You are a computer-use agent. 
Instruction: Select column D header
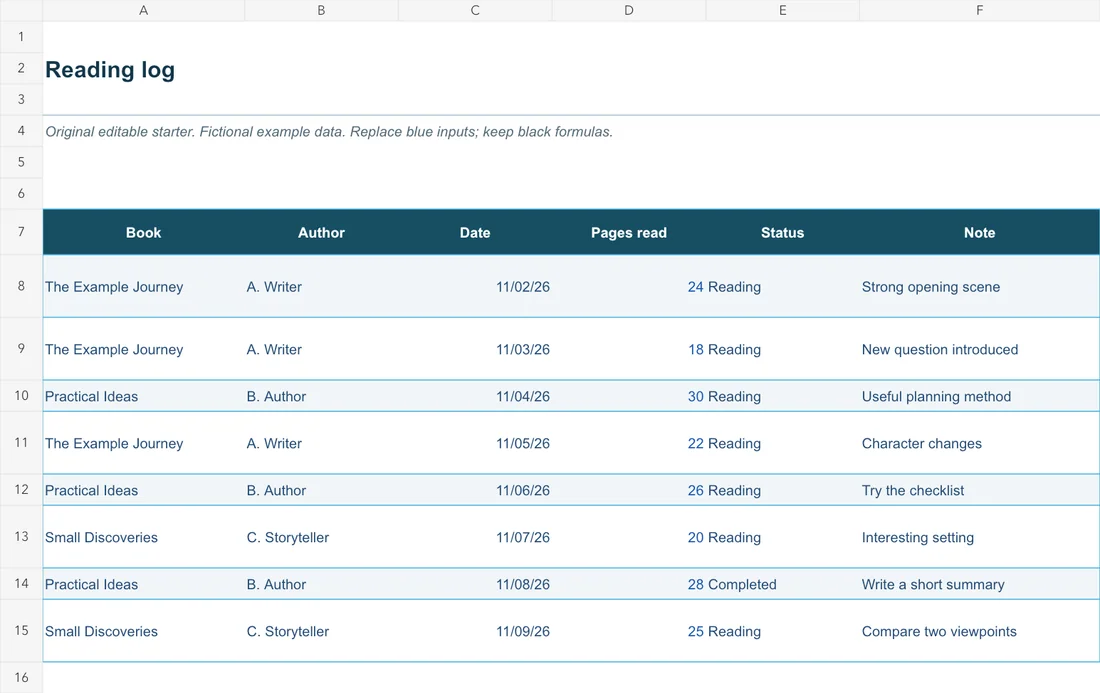point(629,10)
